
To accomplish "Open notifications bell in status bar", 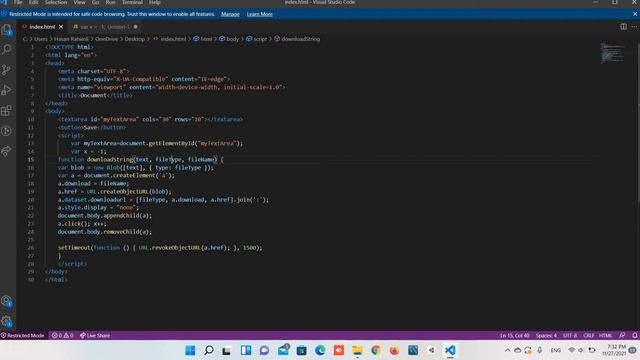I will pos(635,336).
